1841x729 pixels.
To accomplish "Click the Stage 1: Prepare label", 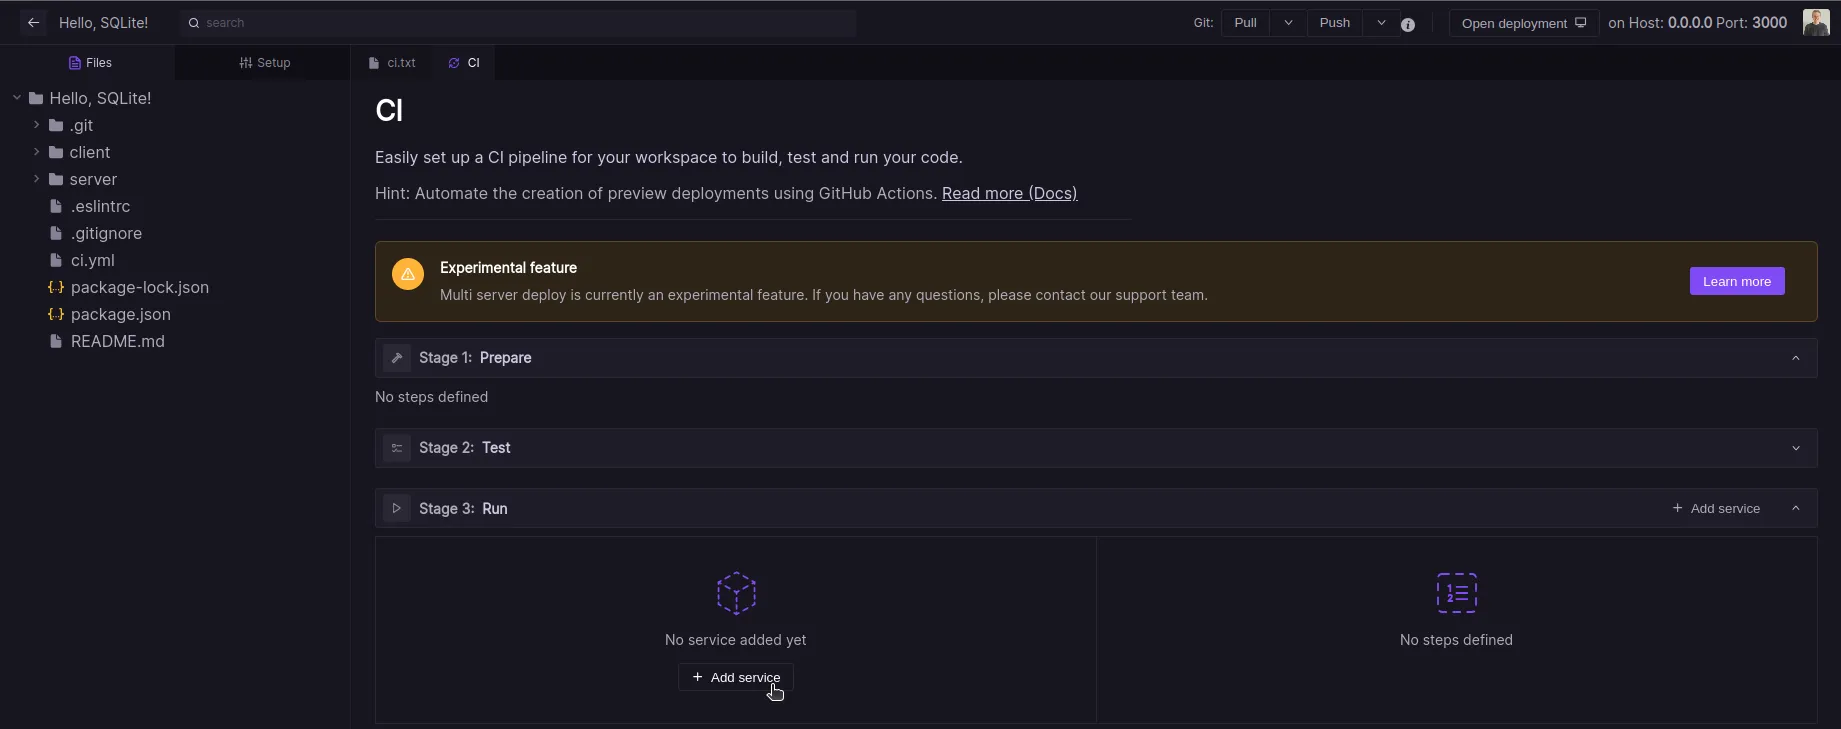I will click(475, 358).
